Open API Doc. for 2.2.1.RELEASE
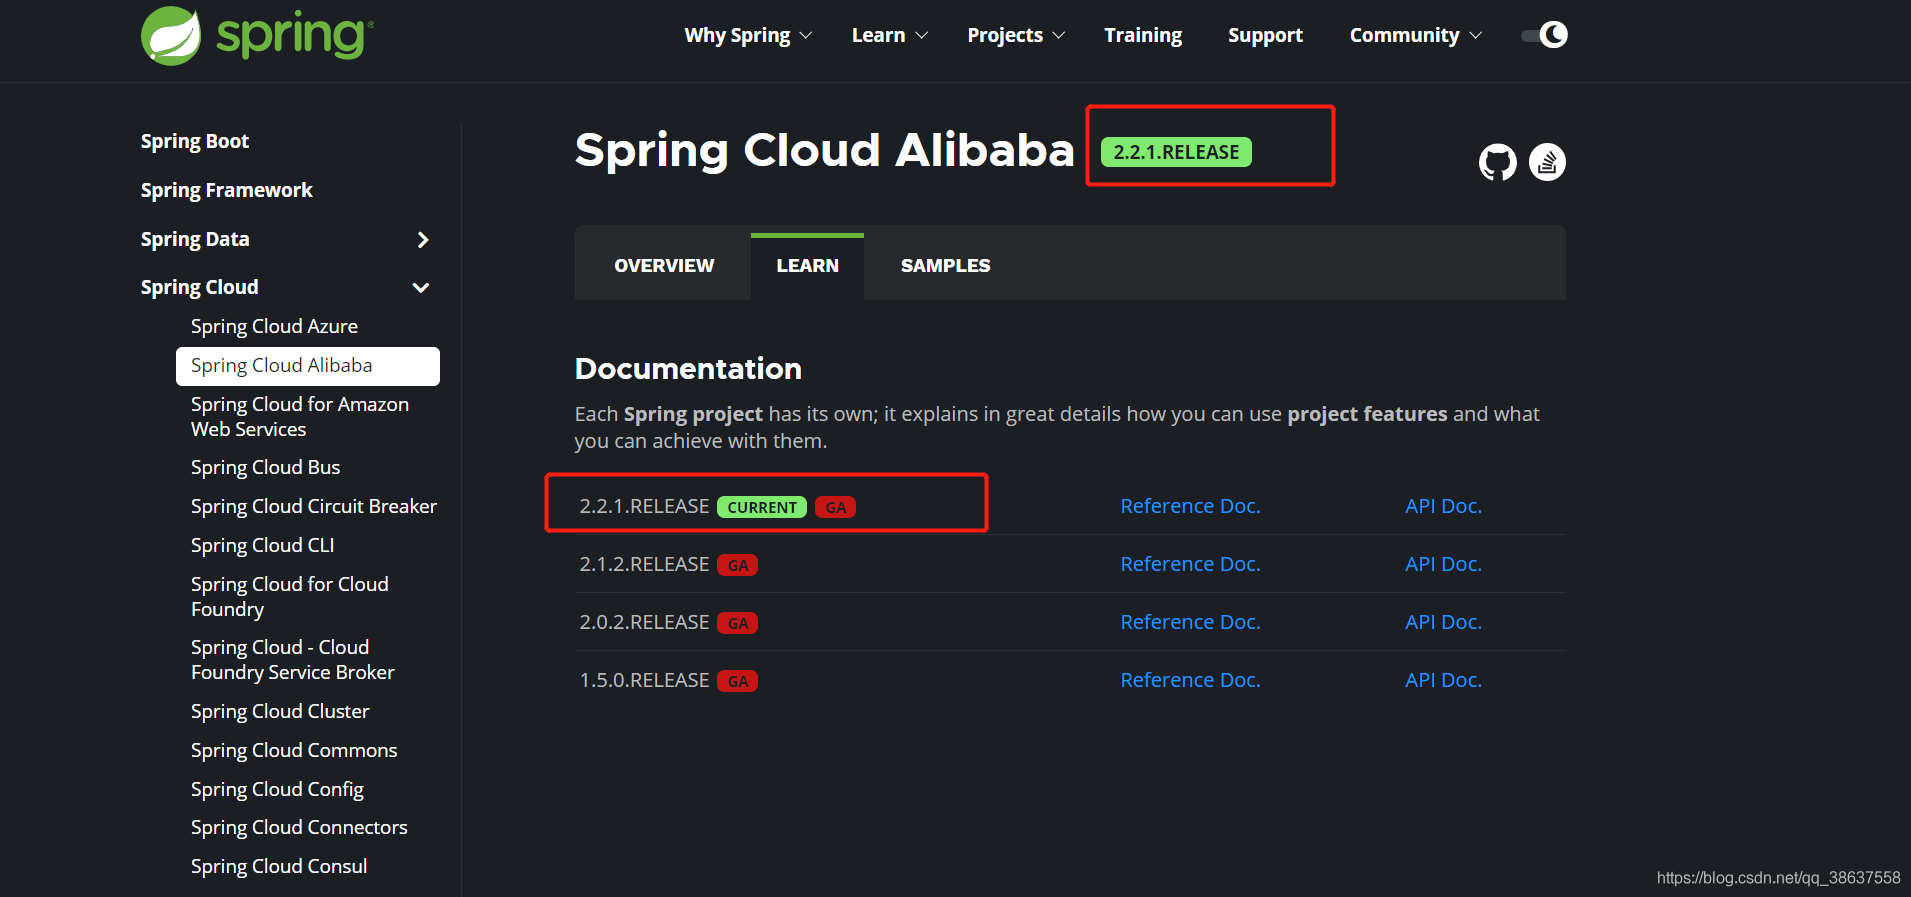This screenshot has height=897, width=1911. (1443, 506)
